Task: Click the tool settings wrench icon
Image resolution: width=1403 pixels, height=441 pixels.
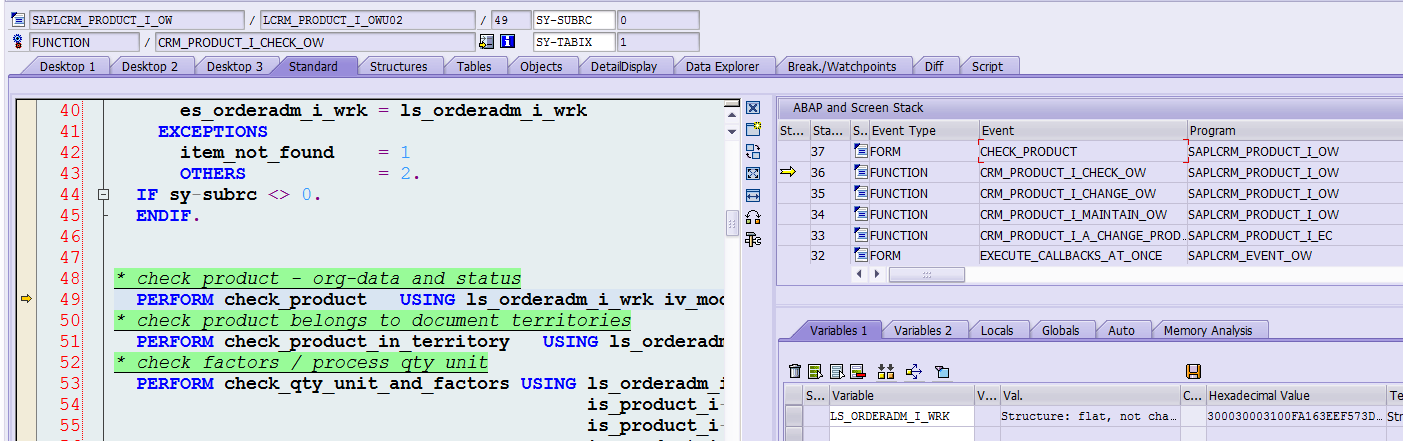Action: pyautogui.click(x=753, y=239)
